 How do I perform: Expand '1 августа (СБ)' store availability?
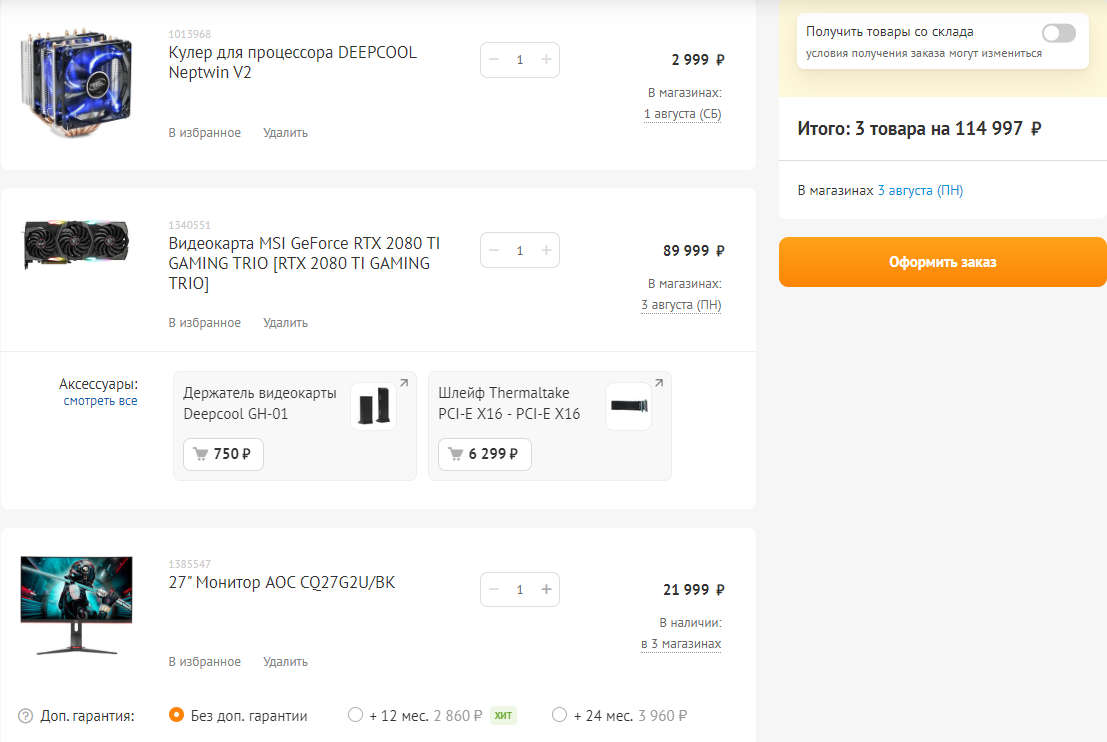(682, 114)
